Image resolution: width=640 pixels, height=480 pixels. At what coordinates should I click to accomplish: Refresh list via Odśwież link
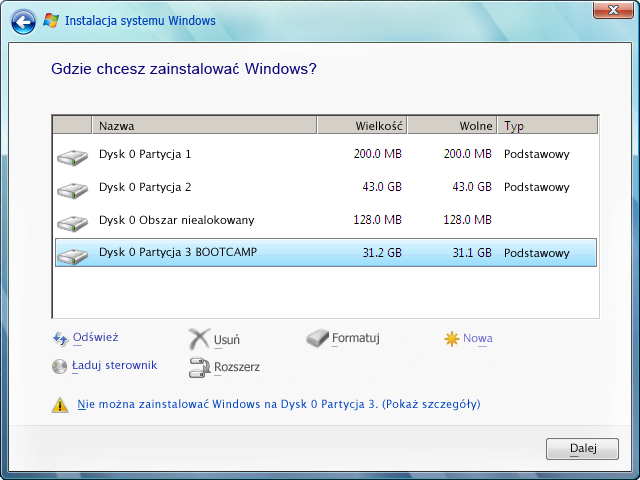[x=96, y=338]
